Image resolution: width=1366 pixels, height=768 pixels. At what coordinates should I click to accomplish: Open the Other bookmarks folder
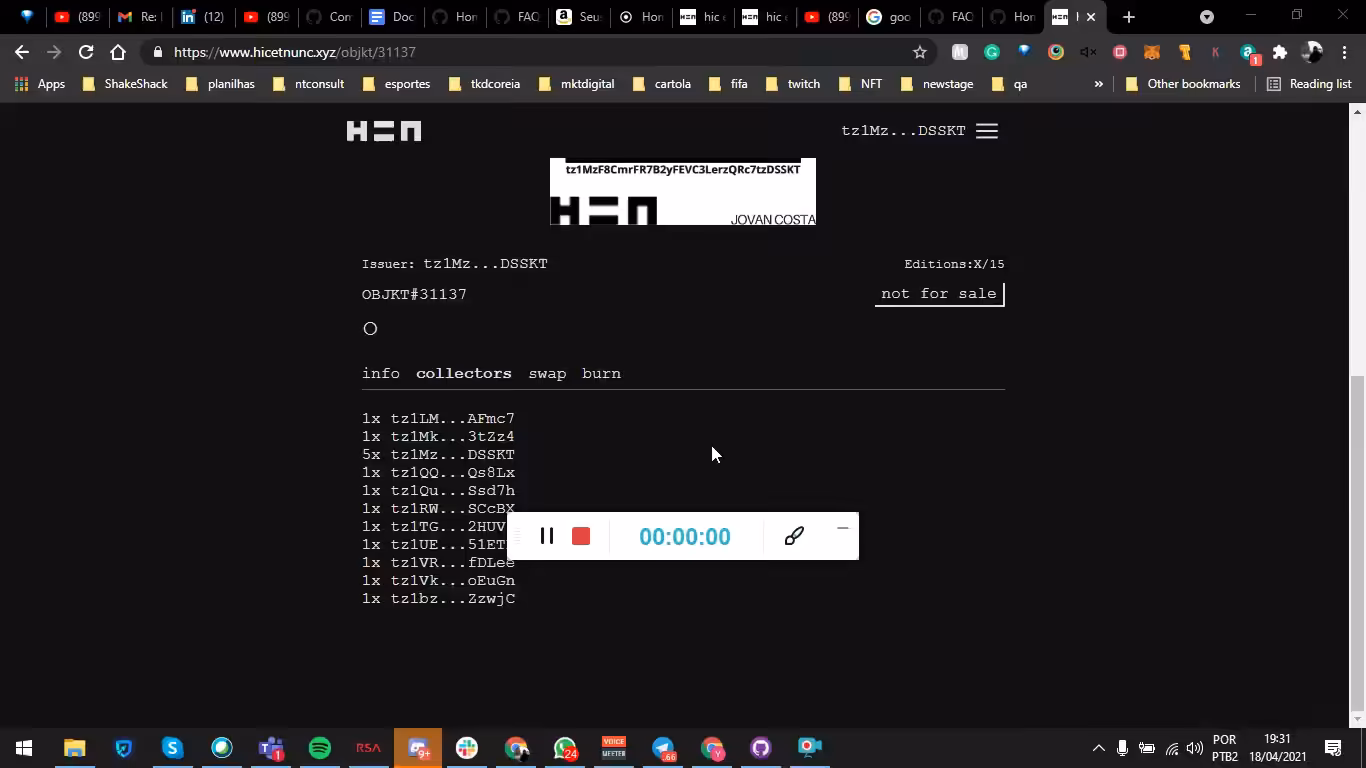[x=1183, y=84]
